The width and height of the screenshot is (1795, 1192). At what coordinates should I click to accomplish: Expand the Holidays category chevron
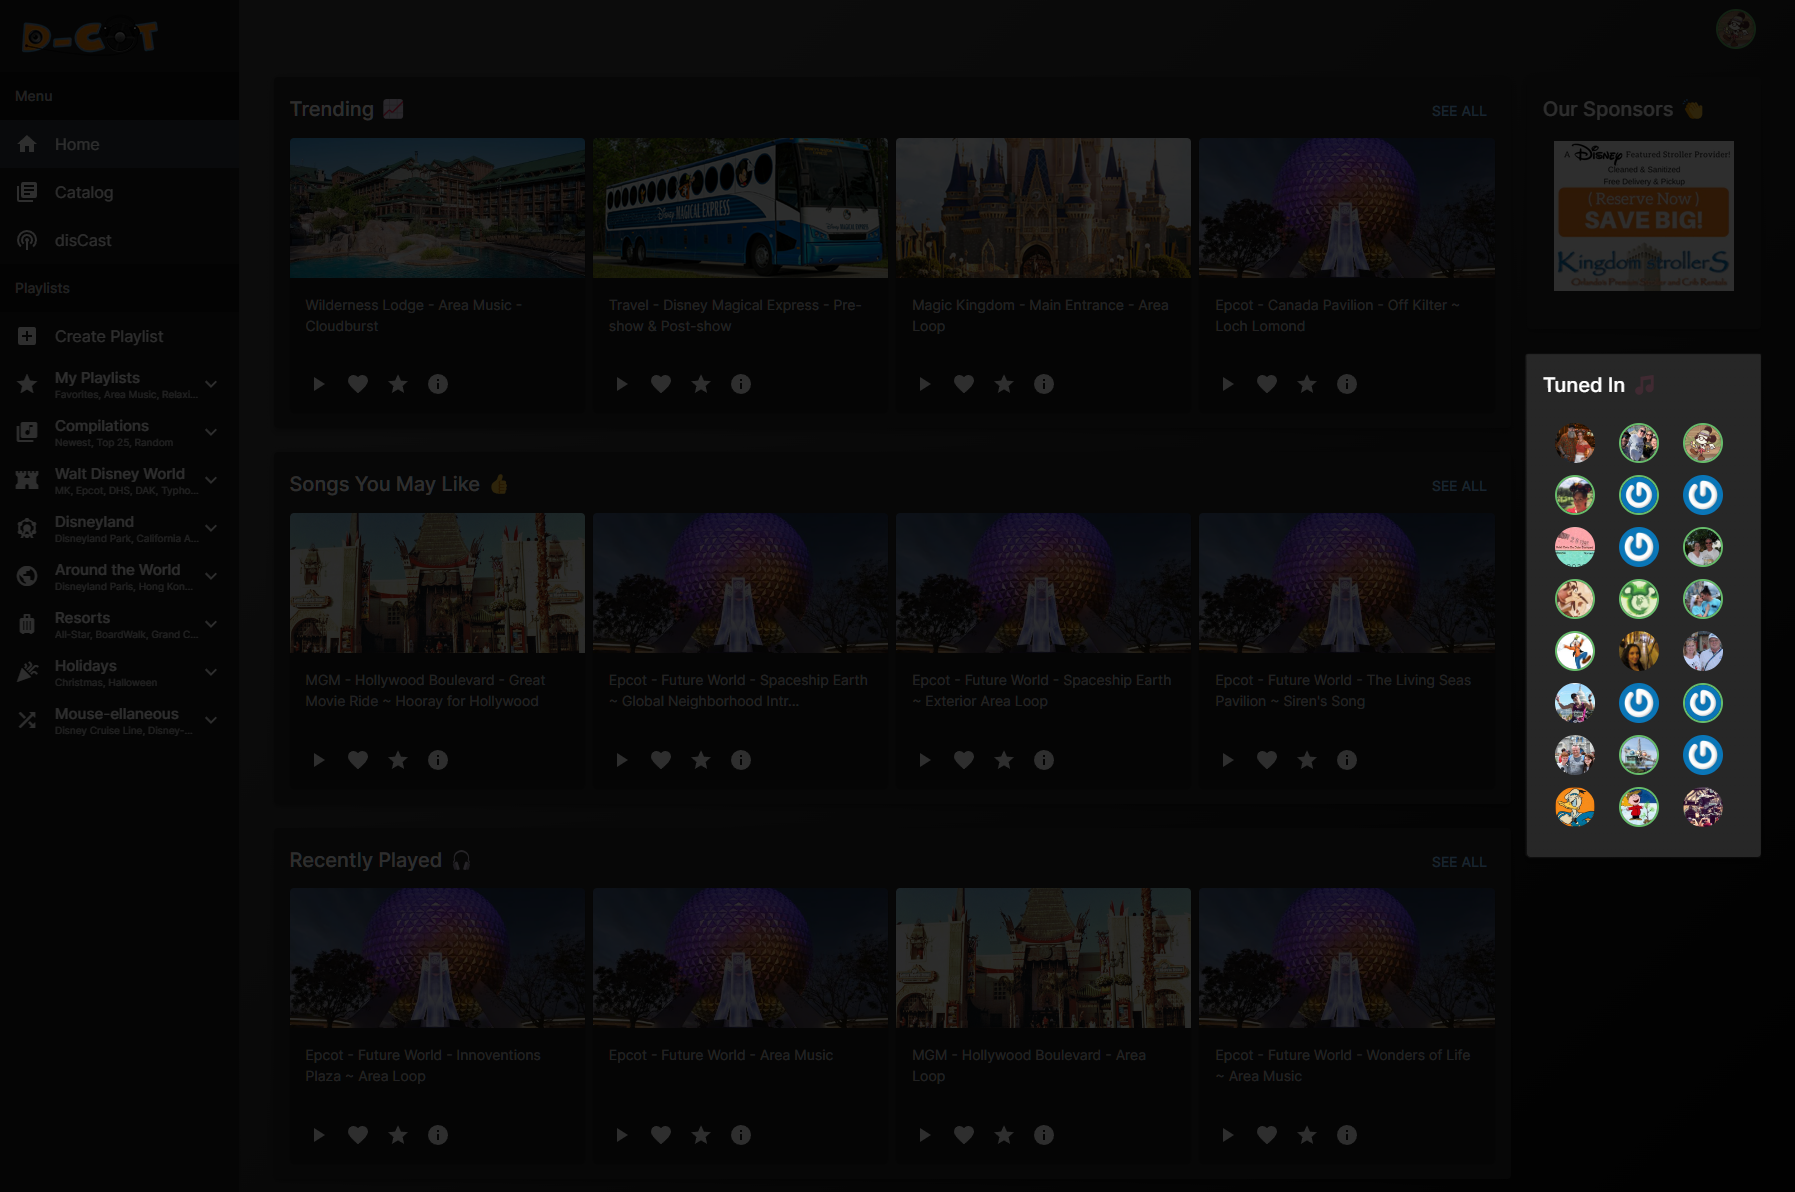pos(211,672)
